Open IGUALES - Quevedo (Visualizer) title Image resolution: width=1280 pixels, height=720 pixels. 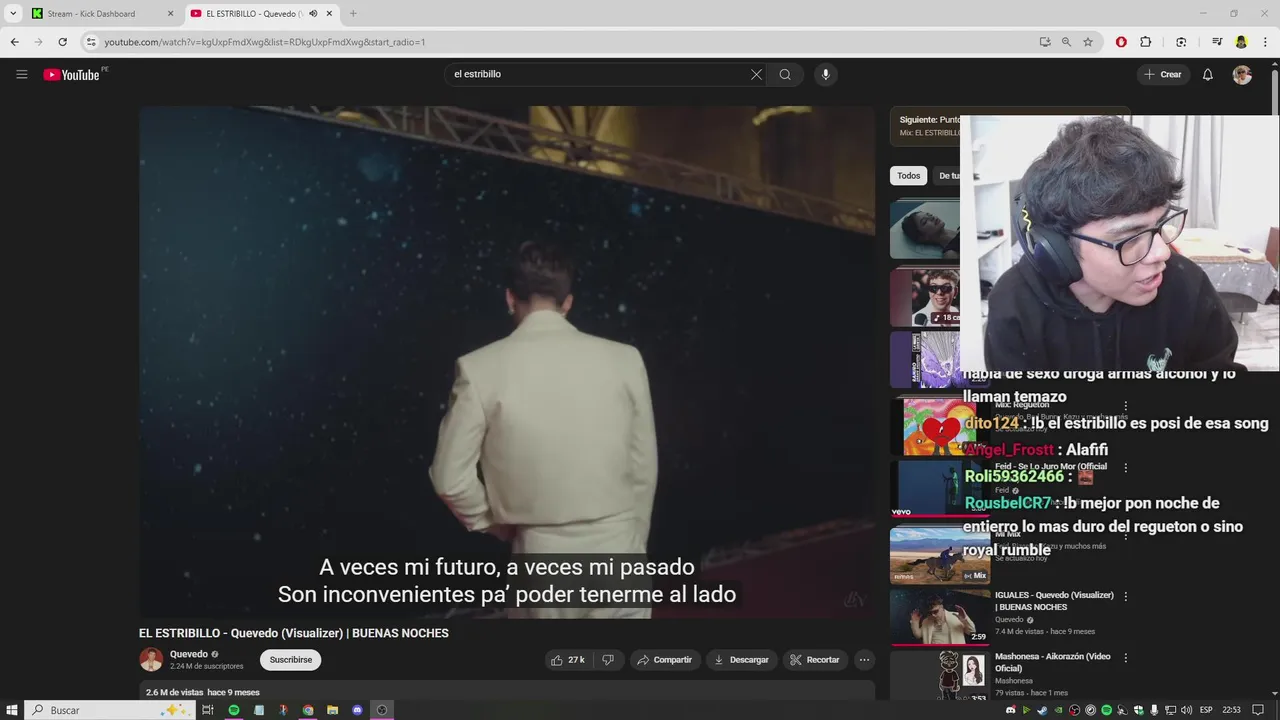[x=1054, y=601]
